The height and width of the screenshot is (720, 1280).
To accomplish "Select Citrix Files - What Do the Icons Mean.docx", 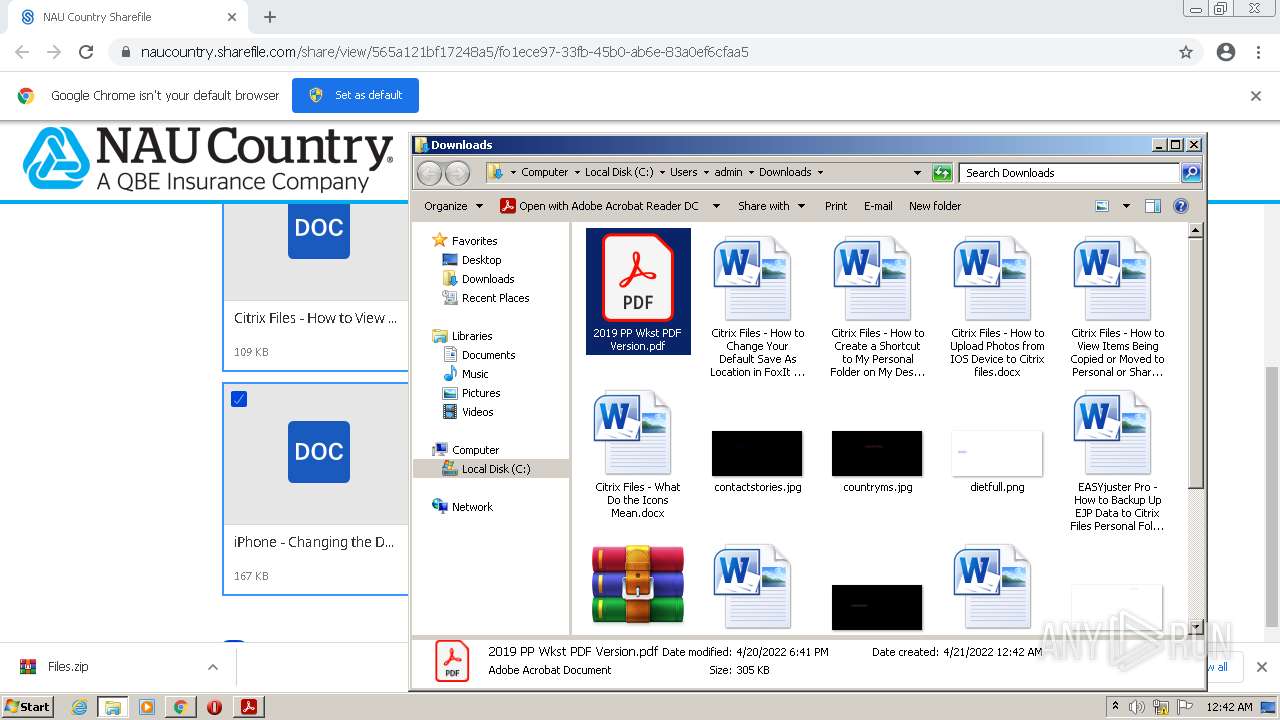I will [637, 455].
